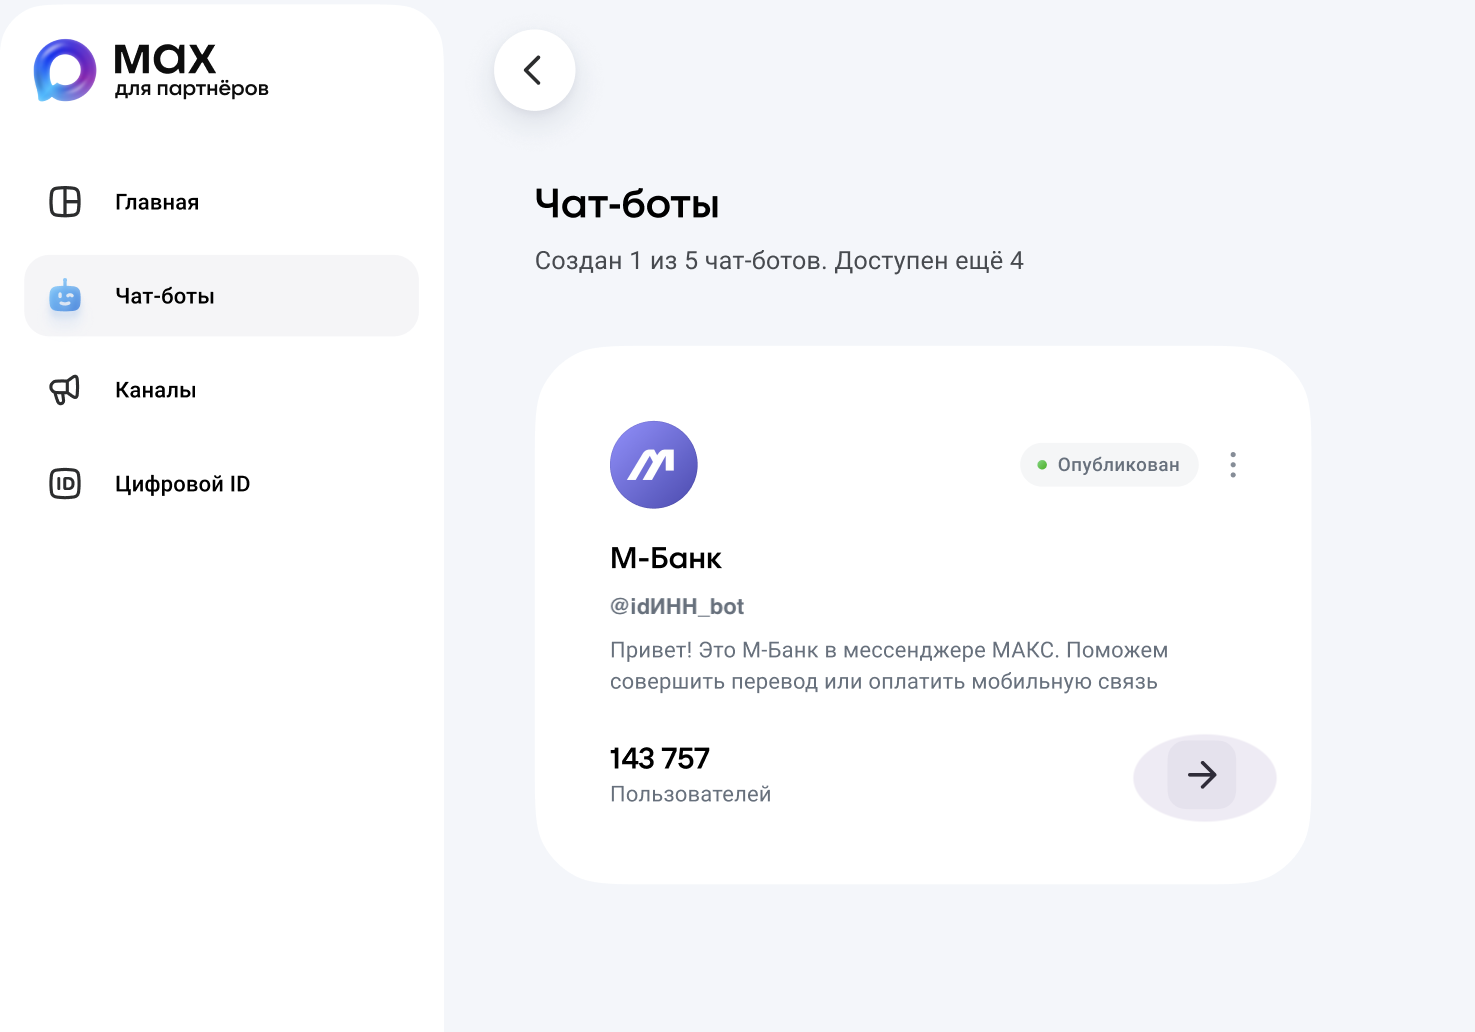
Task: Click the Опубликован status badge
Action: click(1109, 465)
